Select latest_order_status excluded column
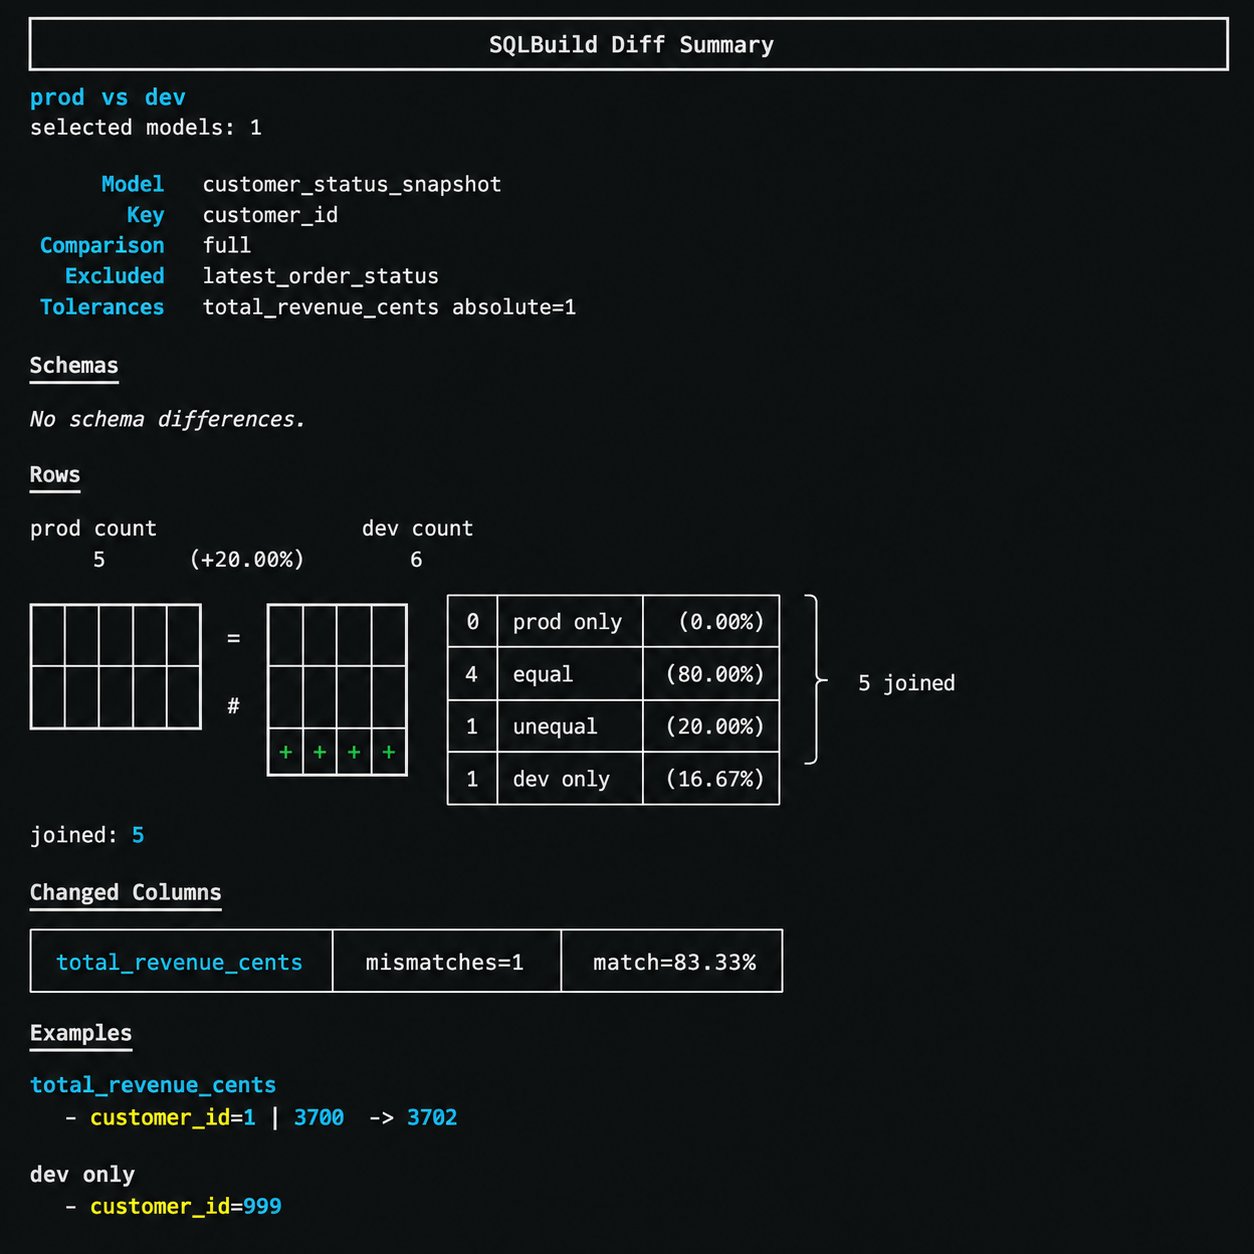Image resolution: width=1254 pixels, height=1254 pixels. (x=321, y=276)
